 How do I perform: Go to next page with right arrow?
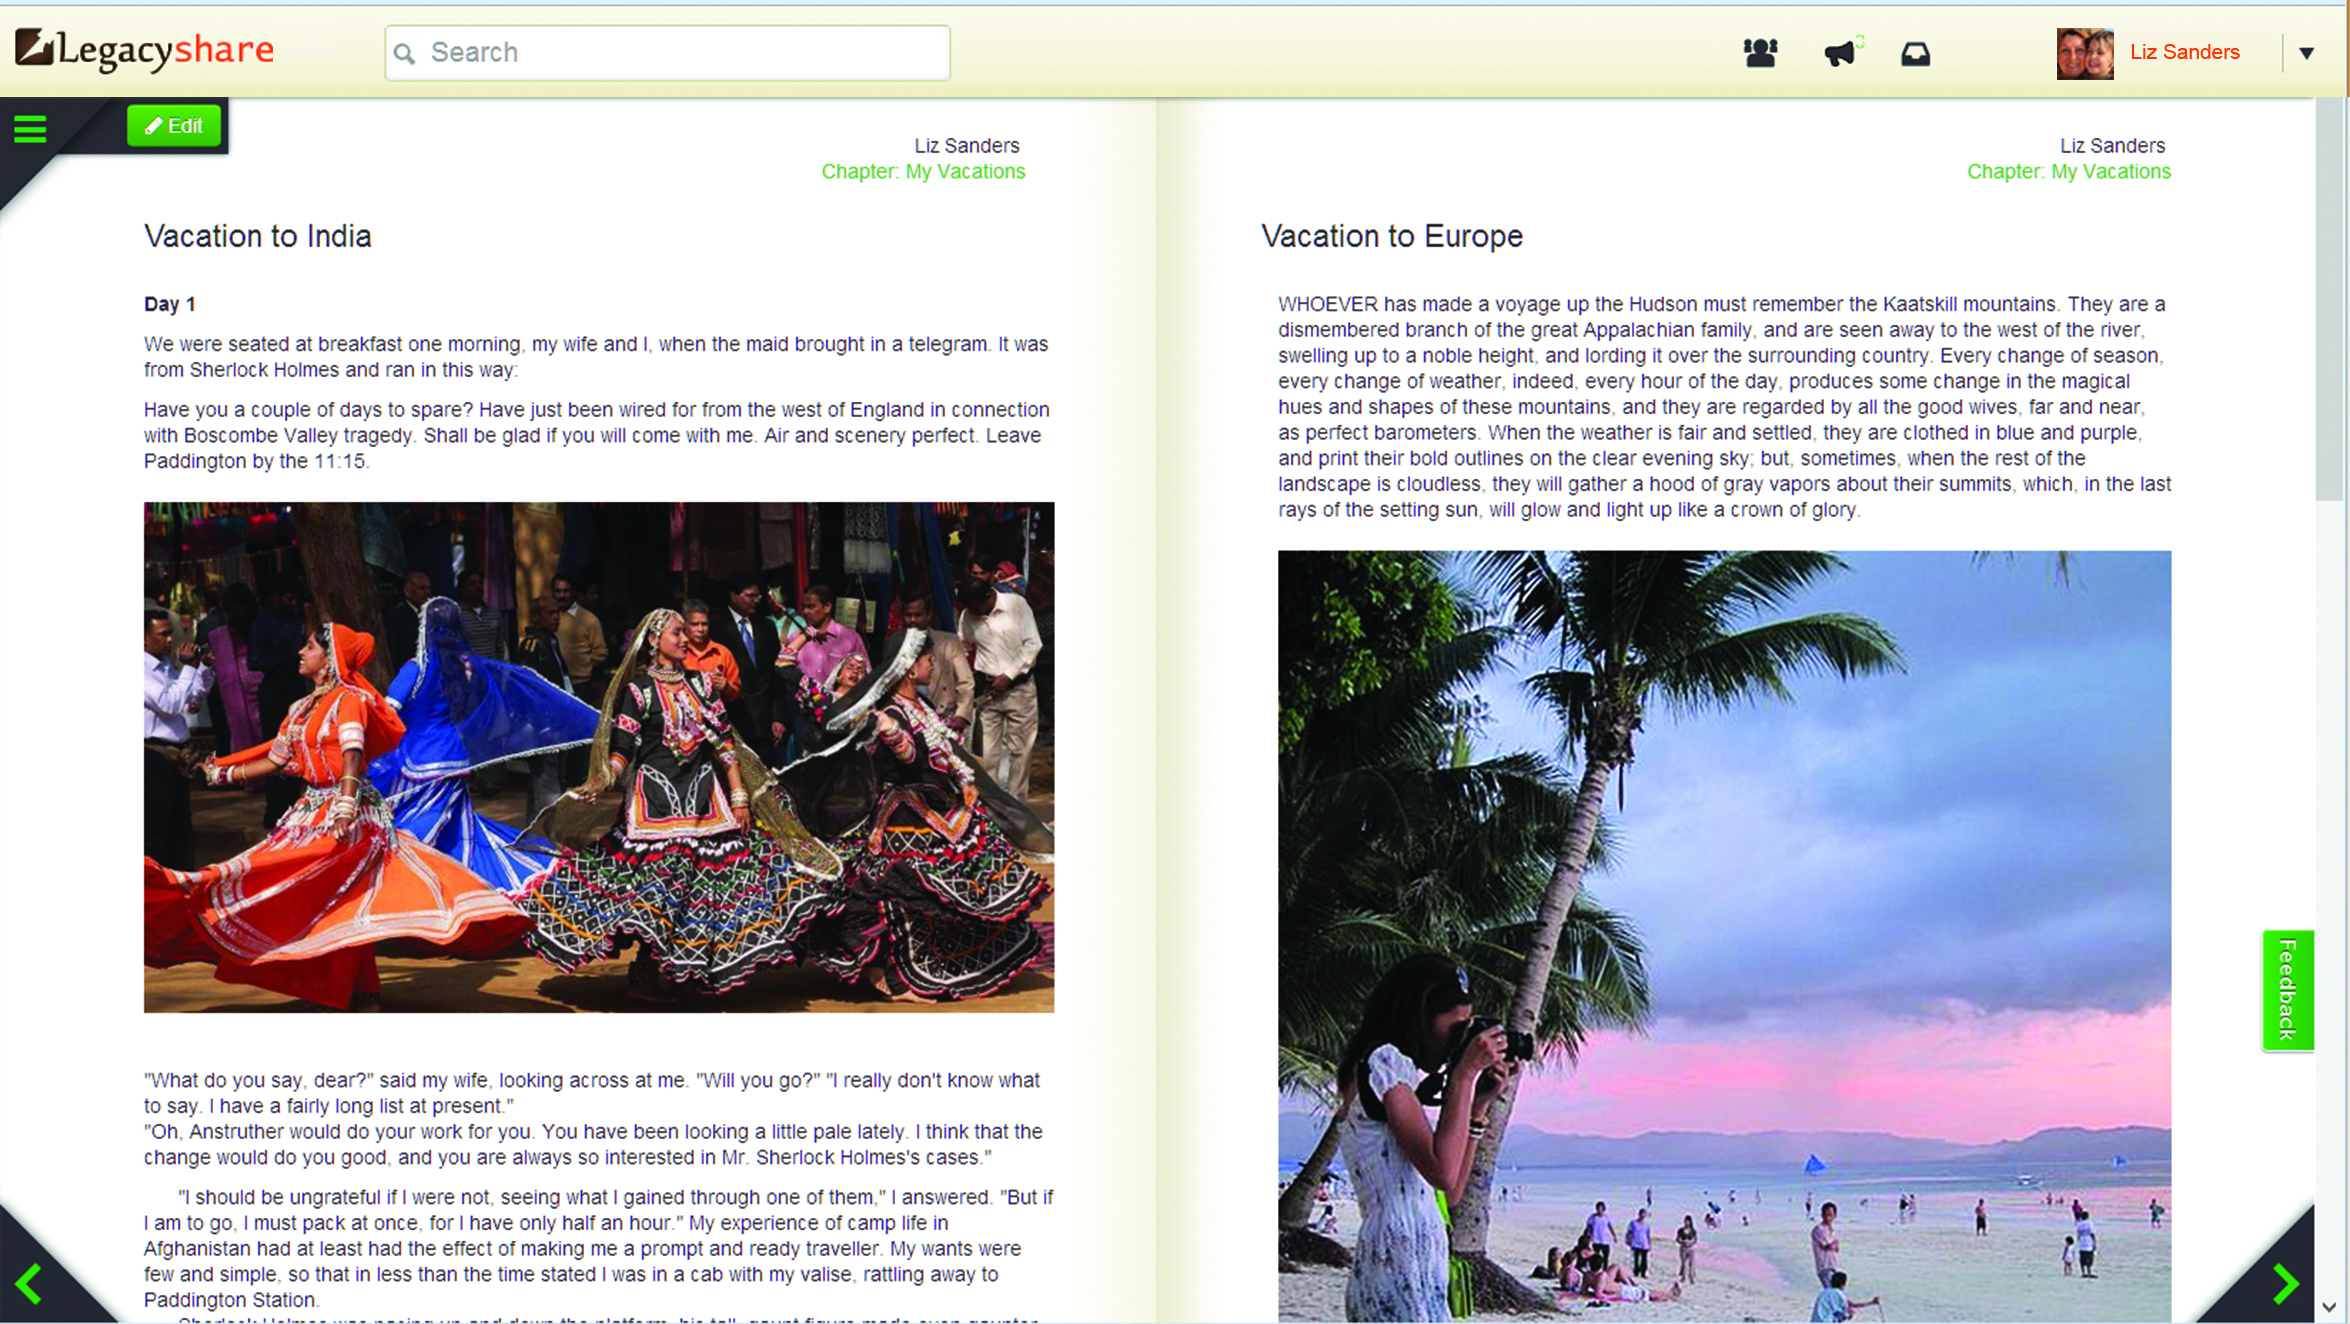pos(2284,1283)
